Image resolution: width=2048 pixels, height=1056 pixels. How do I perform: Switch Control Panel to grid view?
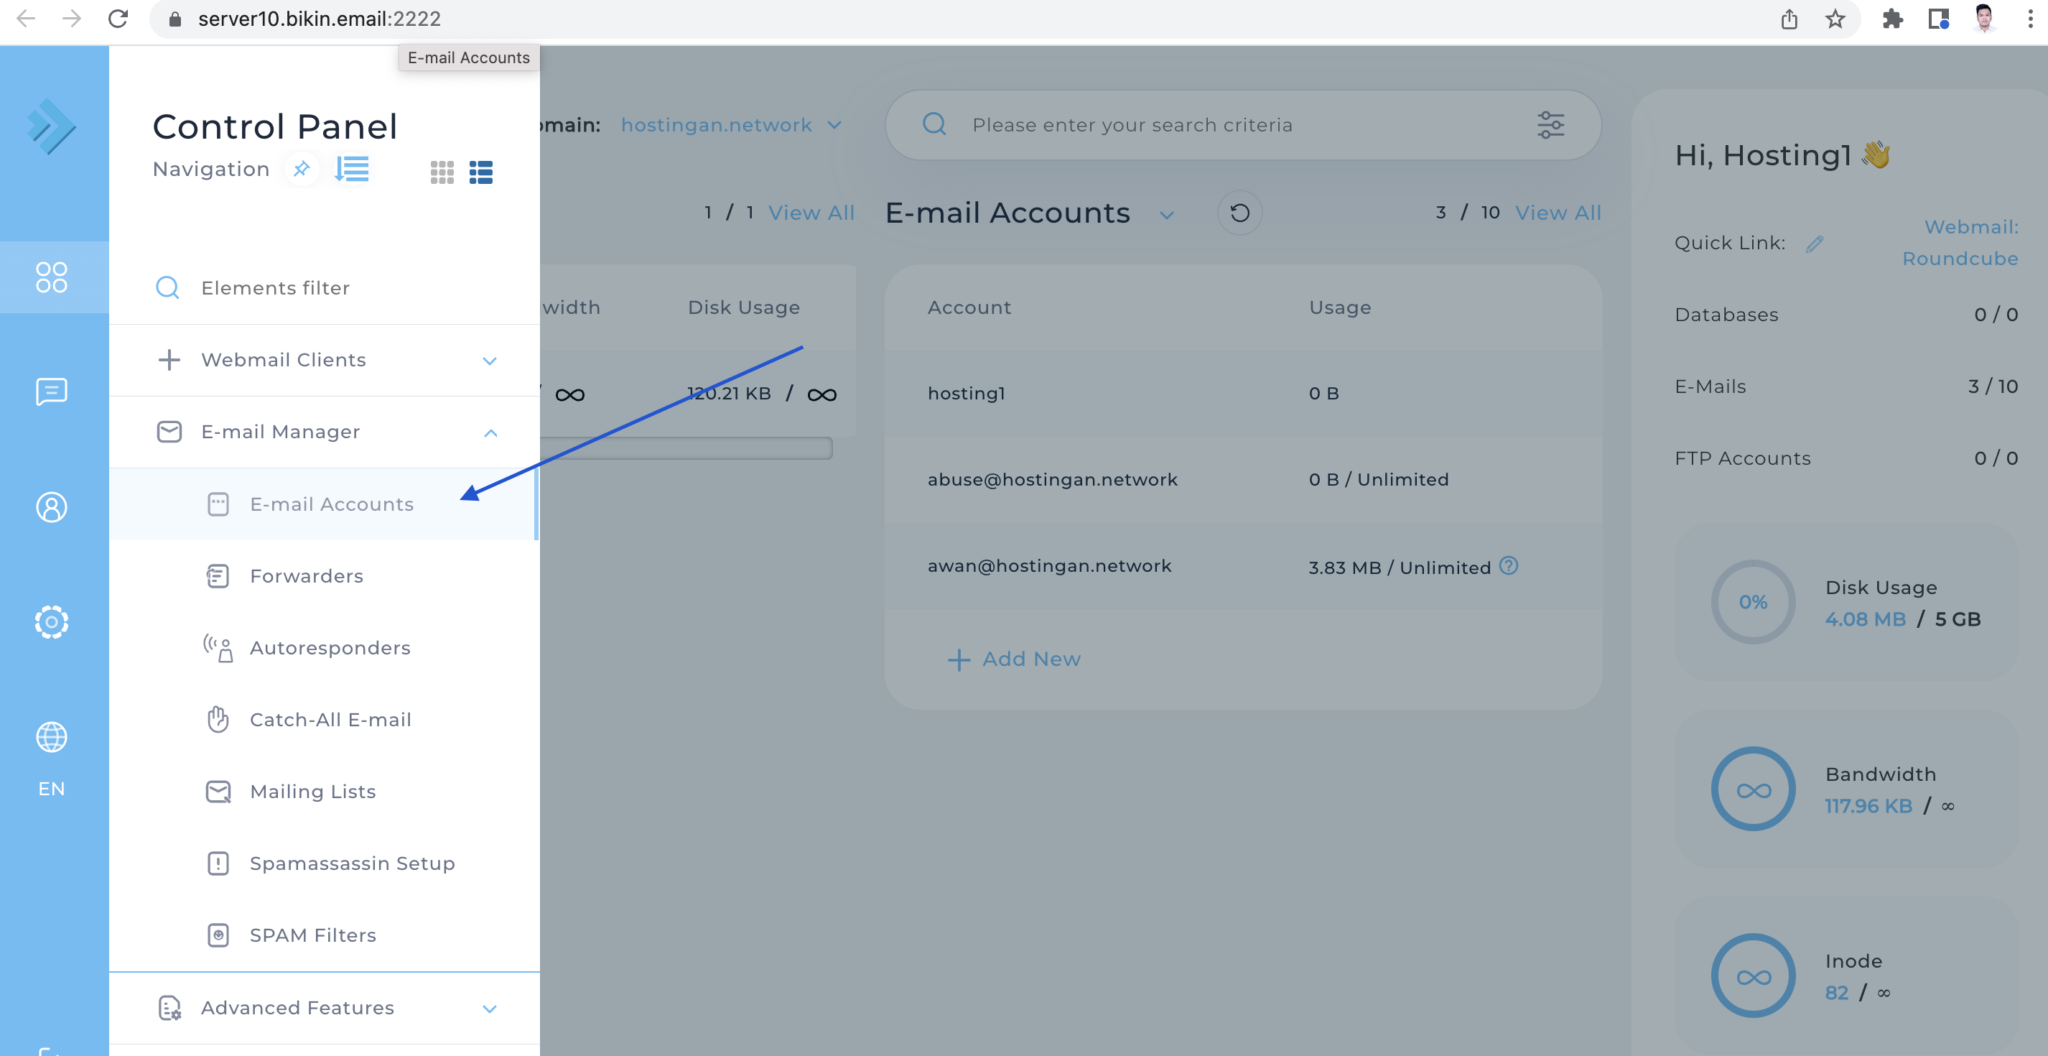(441, 171)
